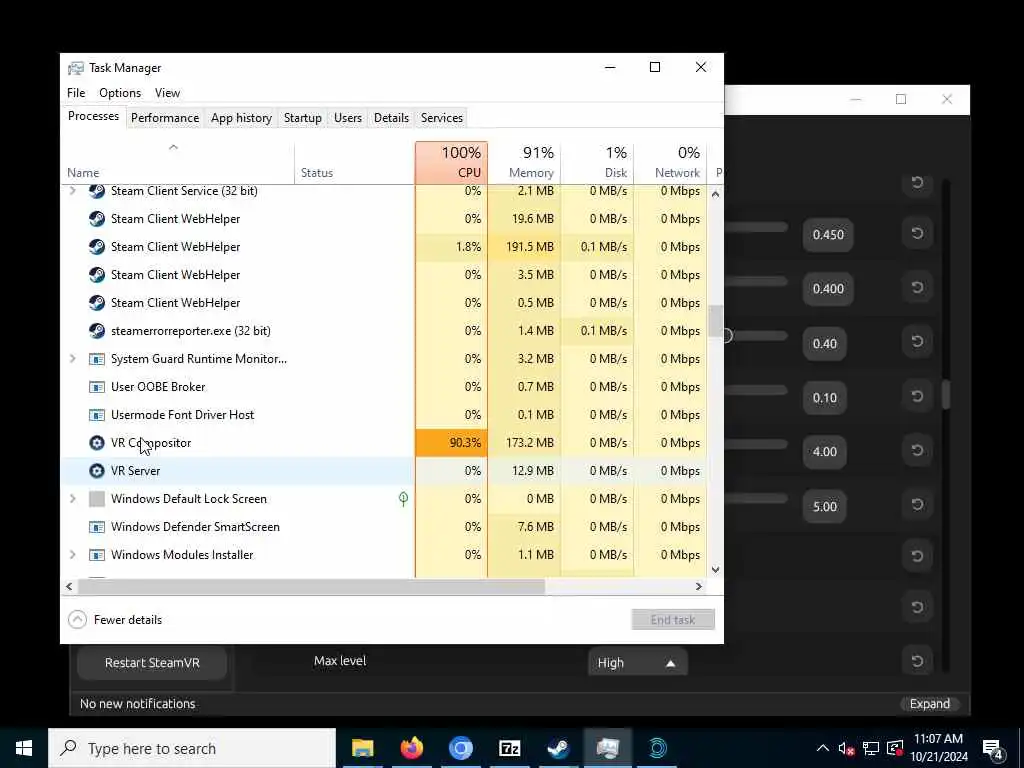
Task: Reset the 0.10 setting value
Action: point(917,397)
